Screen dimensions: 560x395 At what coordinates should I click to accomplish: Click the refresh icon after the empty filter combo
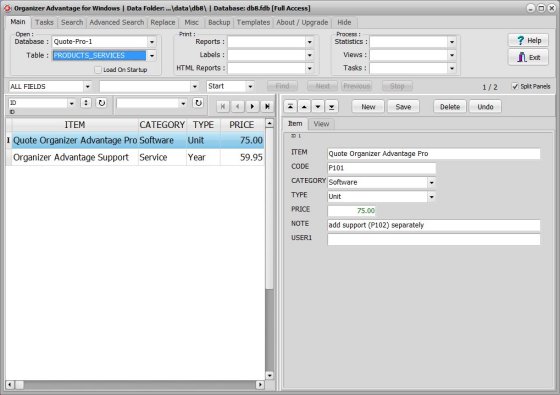pos(198,103)
